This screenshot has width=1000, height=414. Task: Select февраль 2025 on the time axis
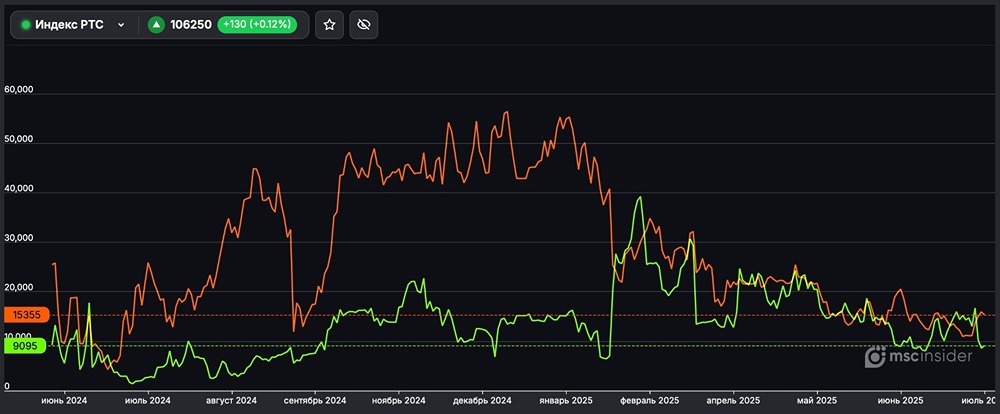(x=654, y=400)
